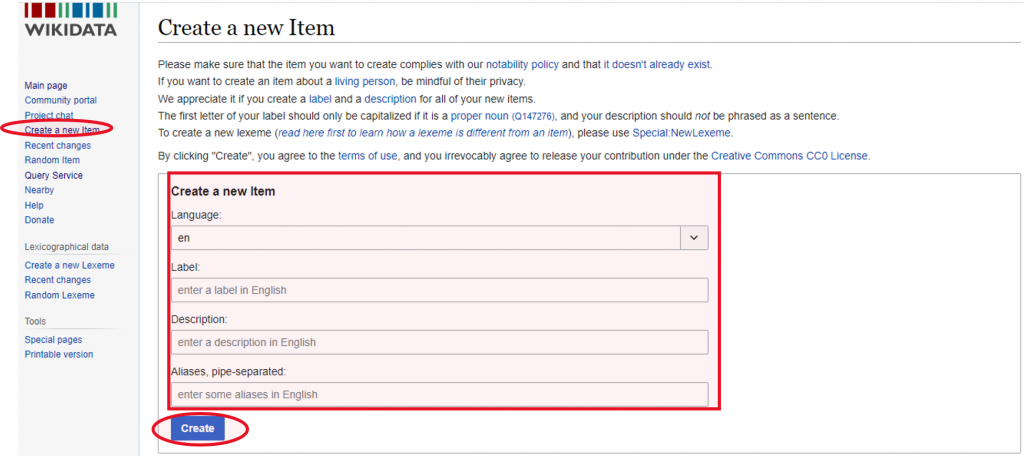
Task: Click the Wikidata logo
Action: point(70,19)
